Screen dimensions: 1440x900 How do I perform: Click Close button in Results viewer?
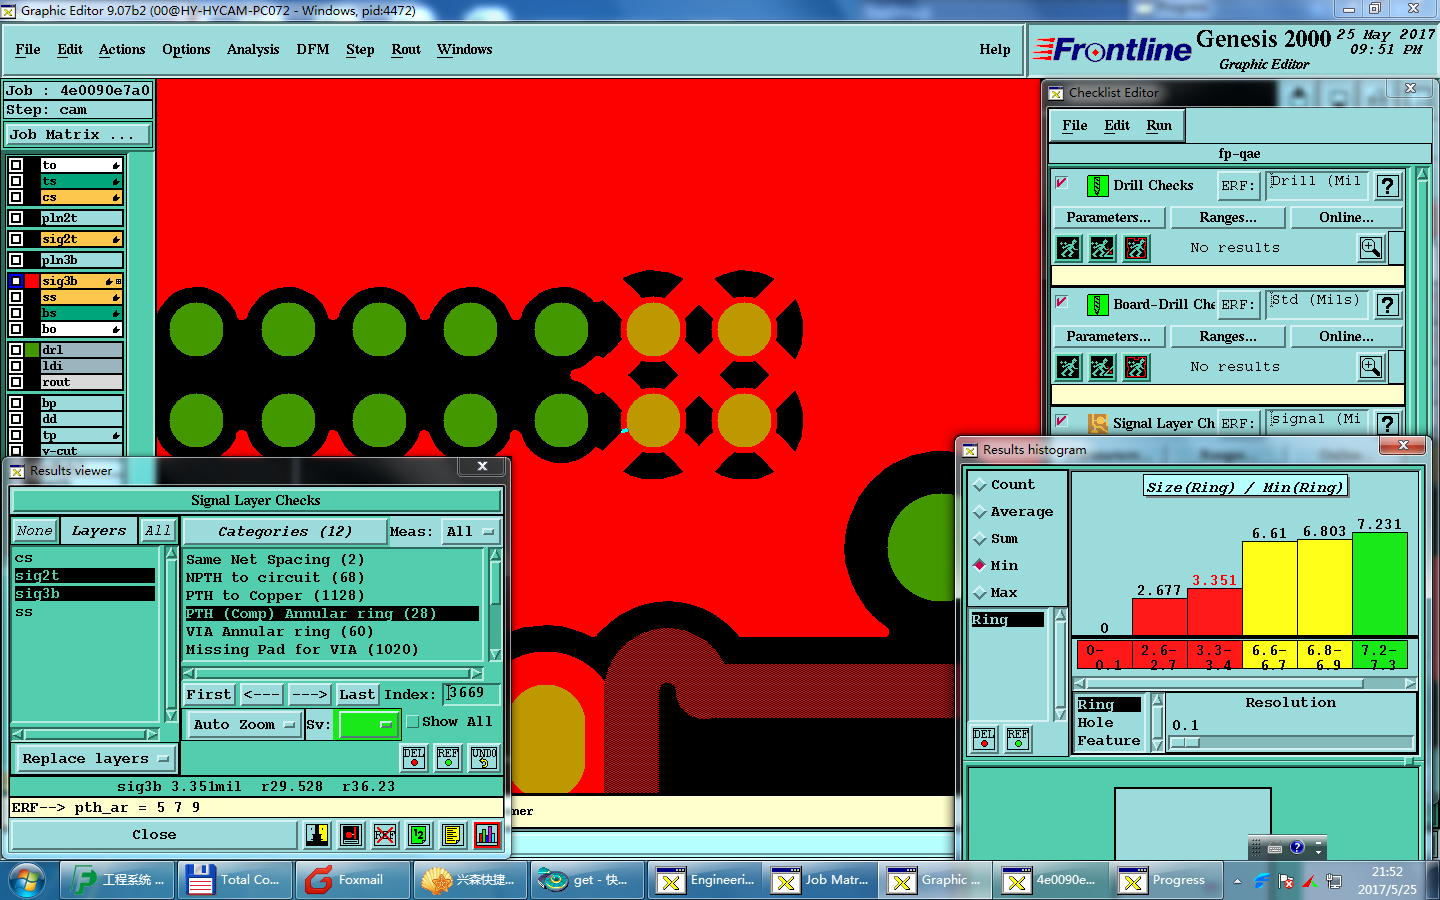pyautogui.click(x=154, y=835)
